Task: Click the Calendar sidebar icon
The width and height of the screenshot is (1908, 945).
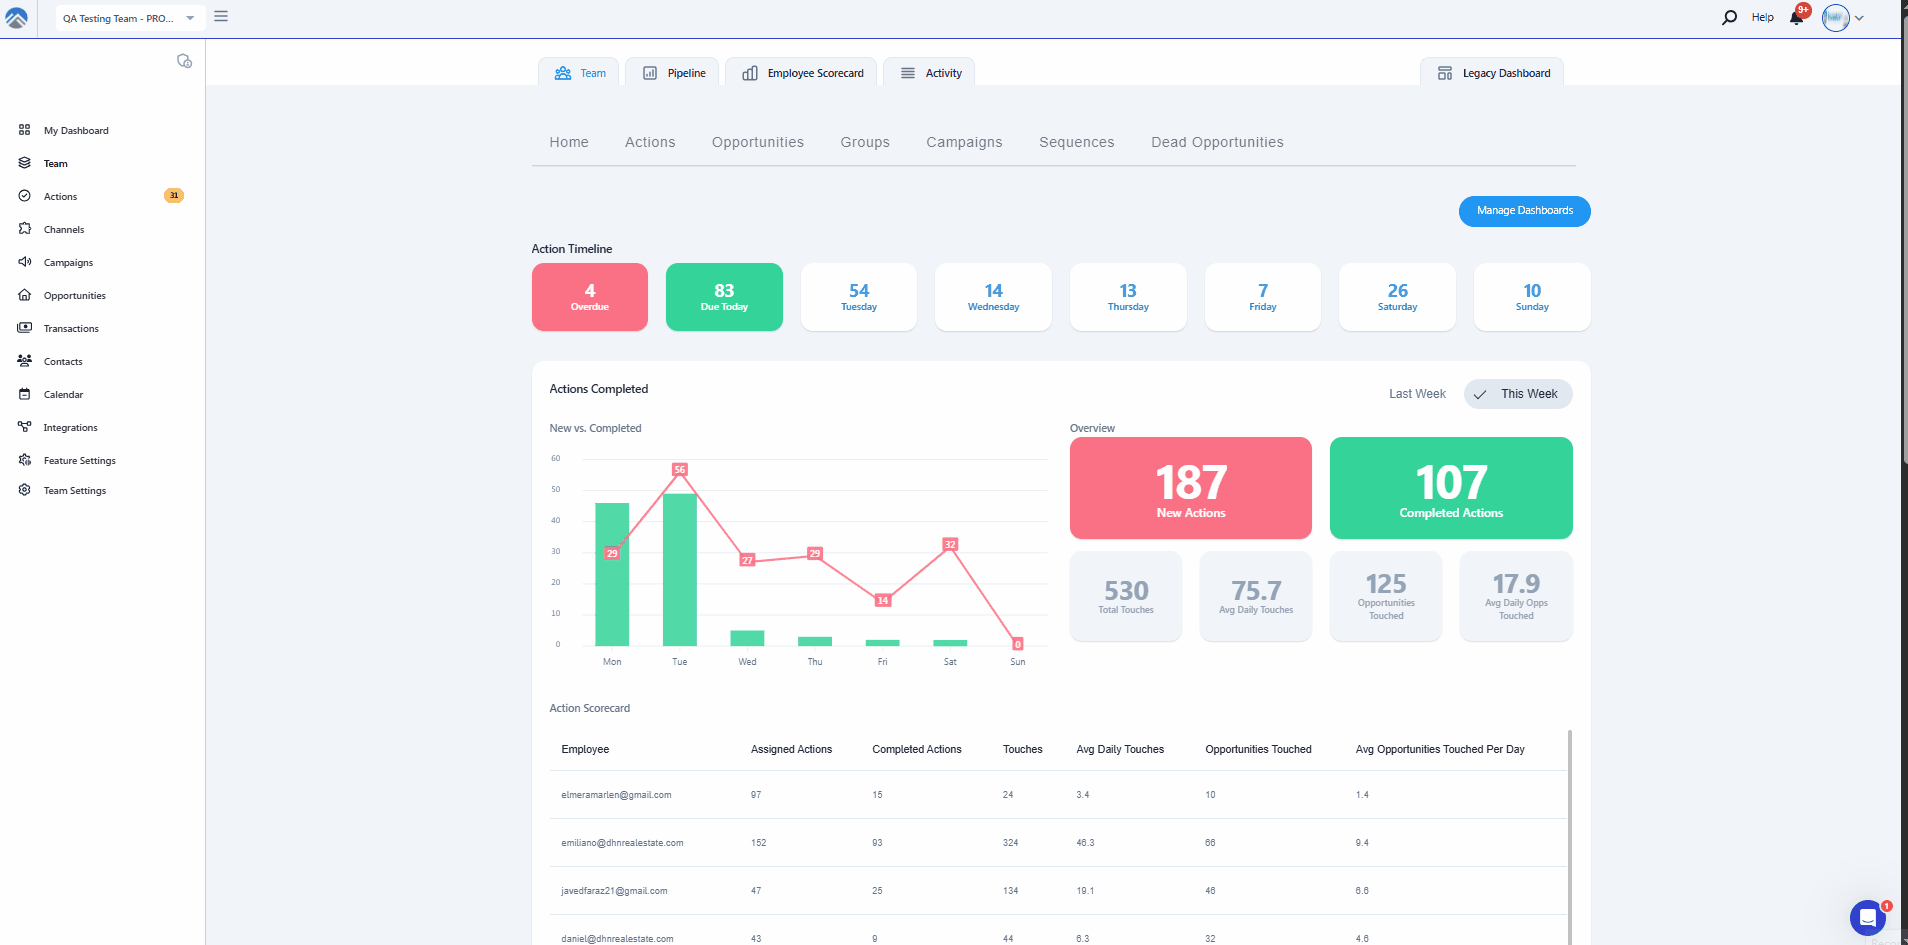Action: coord(25,394)
